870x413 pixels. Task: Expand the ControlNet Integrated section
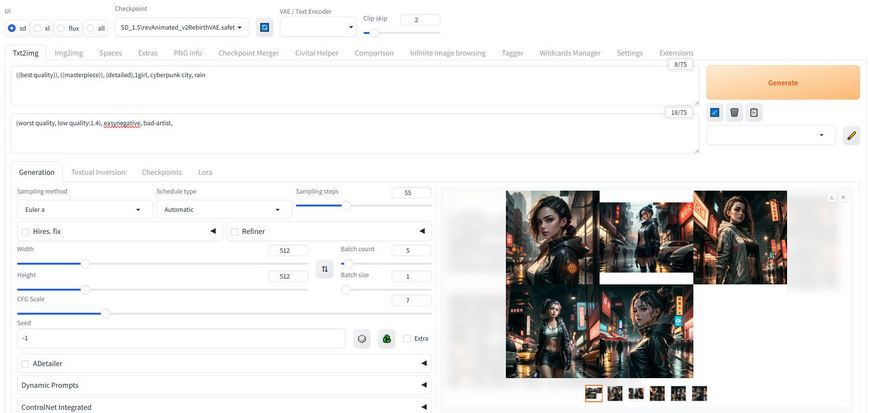tap(224, 406)
